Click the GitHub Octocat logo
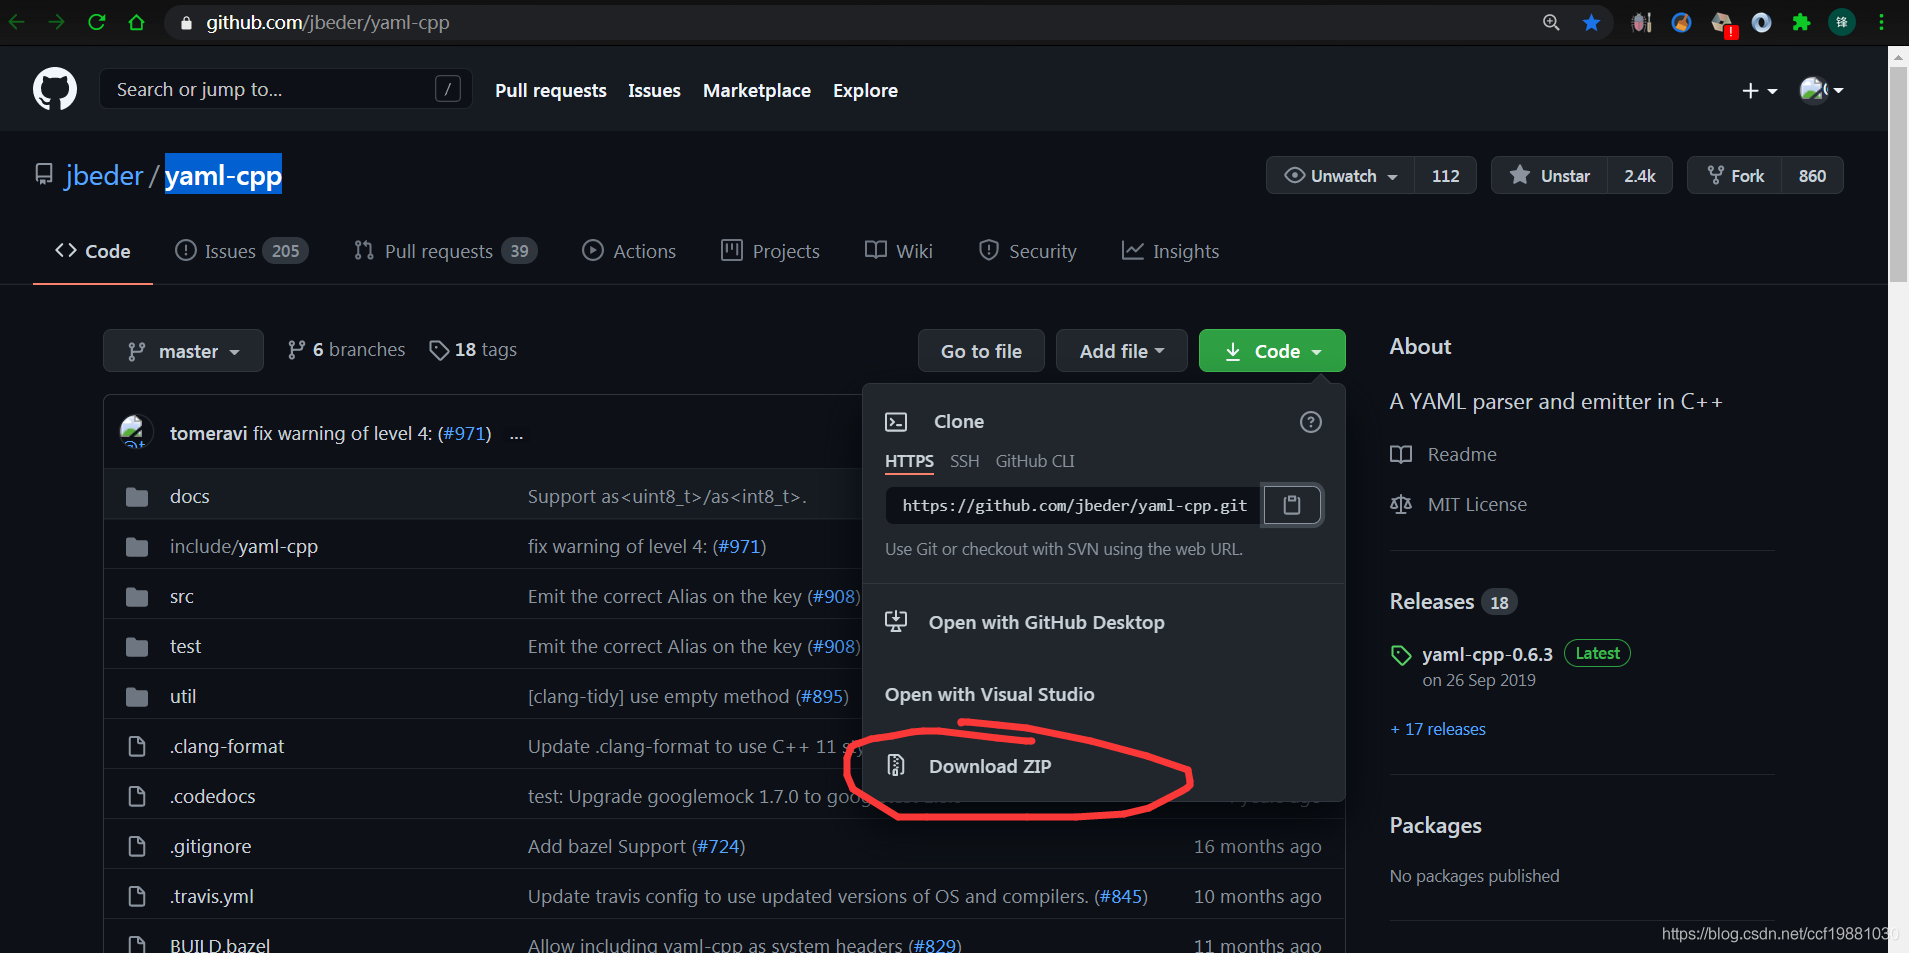 coord(55,90)
